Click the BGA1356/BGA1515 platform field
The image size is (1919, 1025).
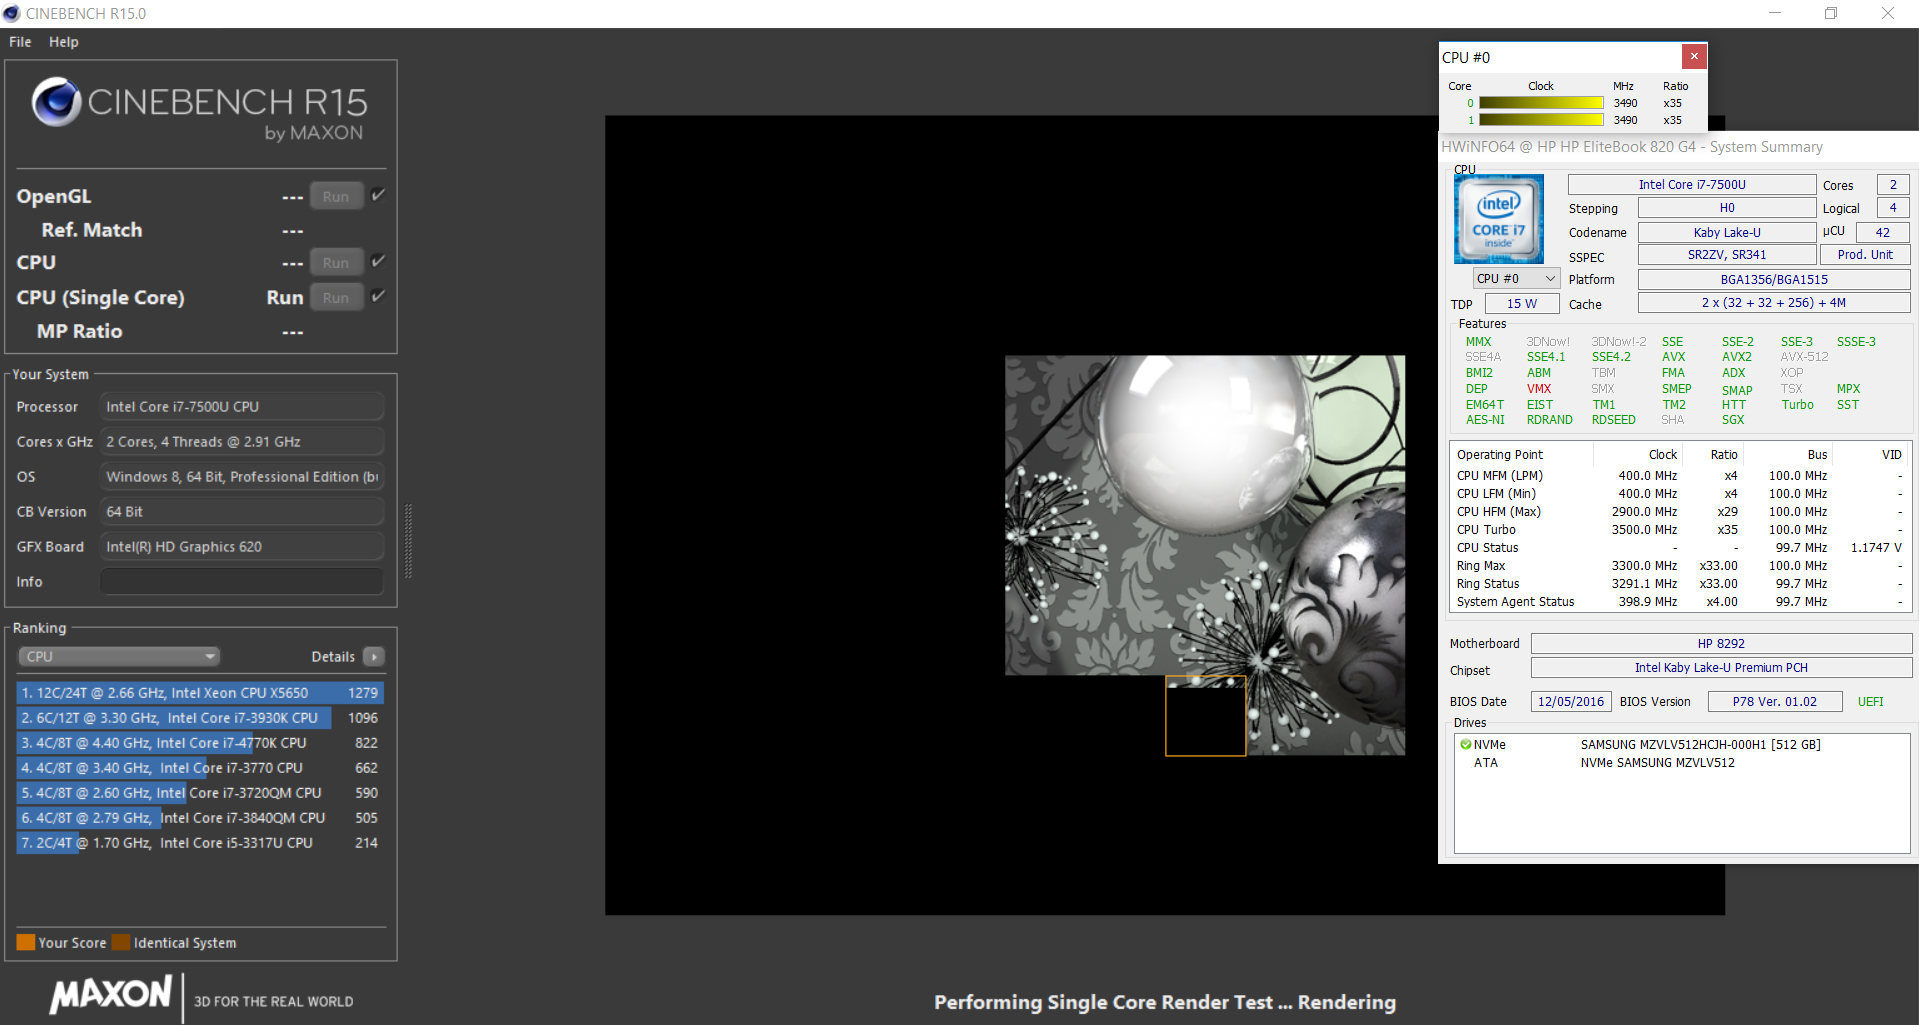point(1774,279)
